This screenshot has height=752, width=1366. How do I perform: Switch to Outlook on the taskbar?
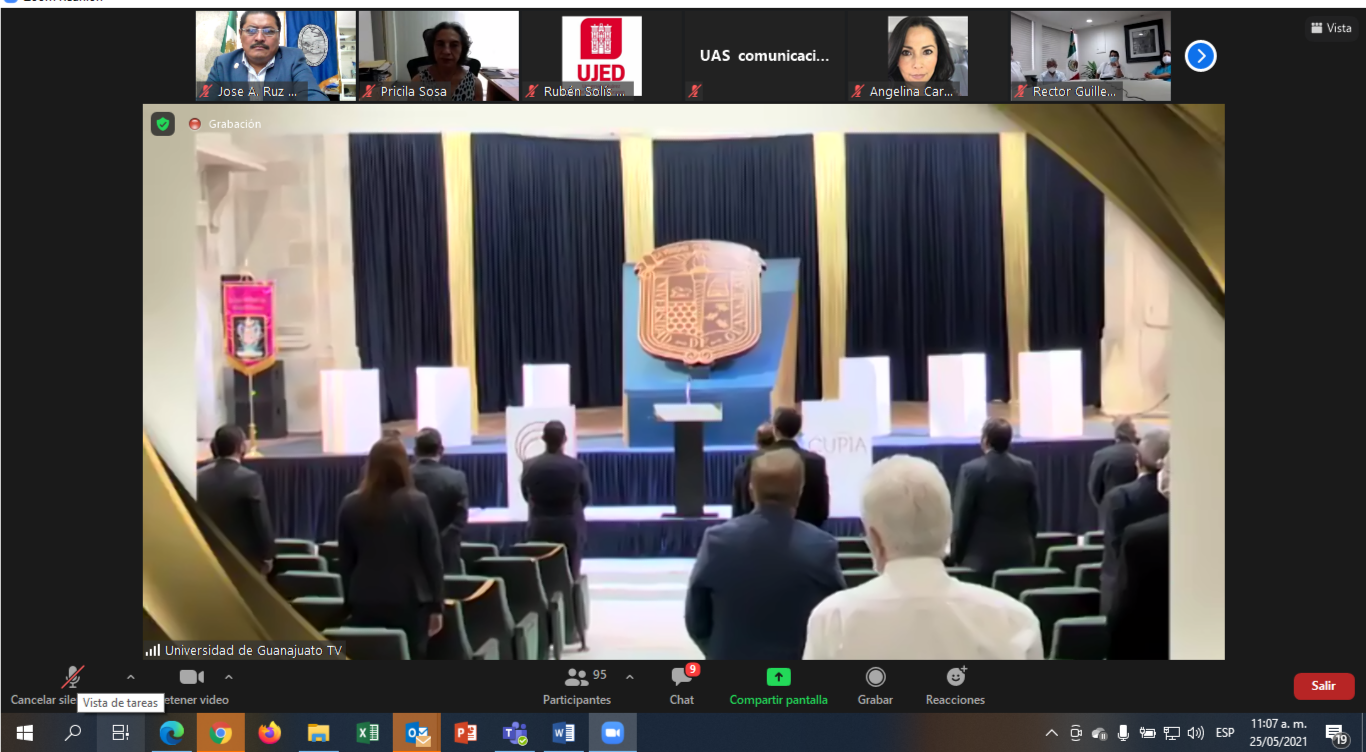(x=417, y=733)
